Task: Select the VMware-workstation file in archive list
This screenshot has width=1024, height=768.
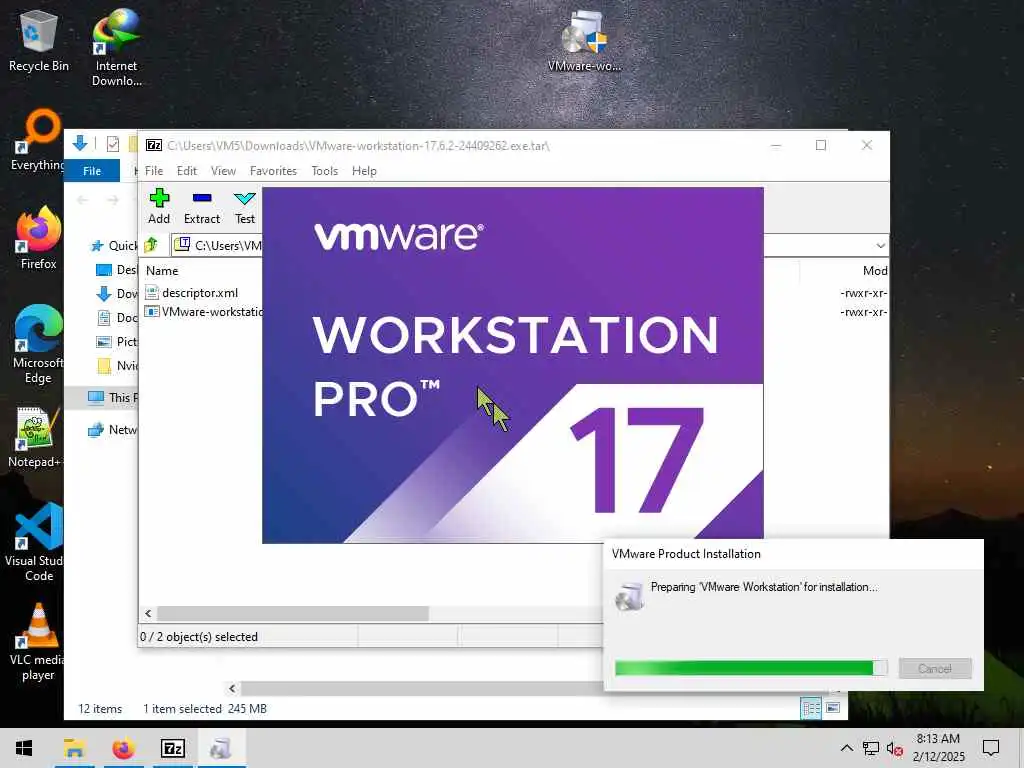Action: (203, 312)
